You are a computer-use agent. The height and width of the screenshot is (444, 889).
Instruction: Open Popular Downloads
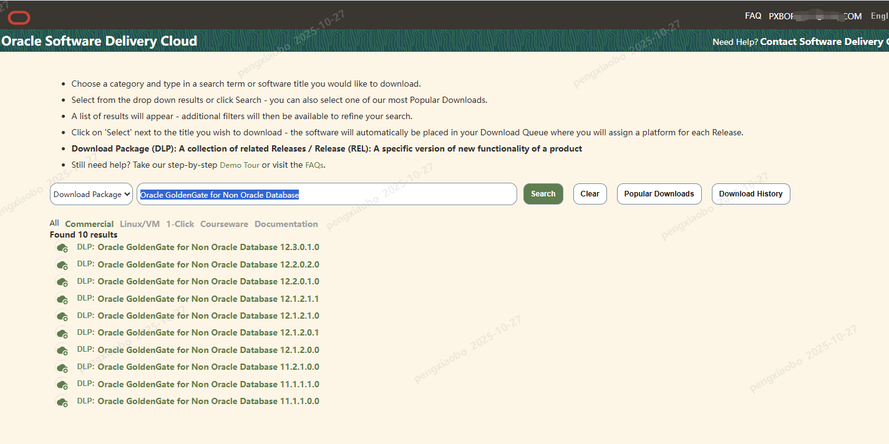click(x=658, y=194)
